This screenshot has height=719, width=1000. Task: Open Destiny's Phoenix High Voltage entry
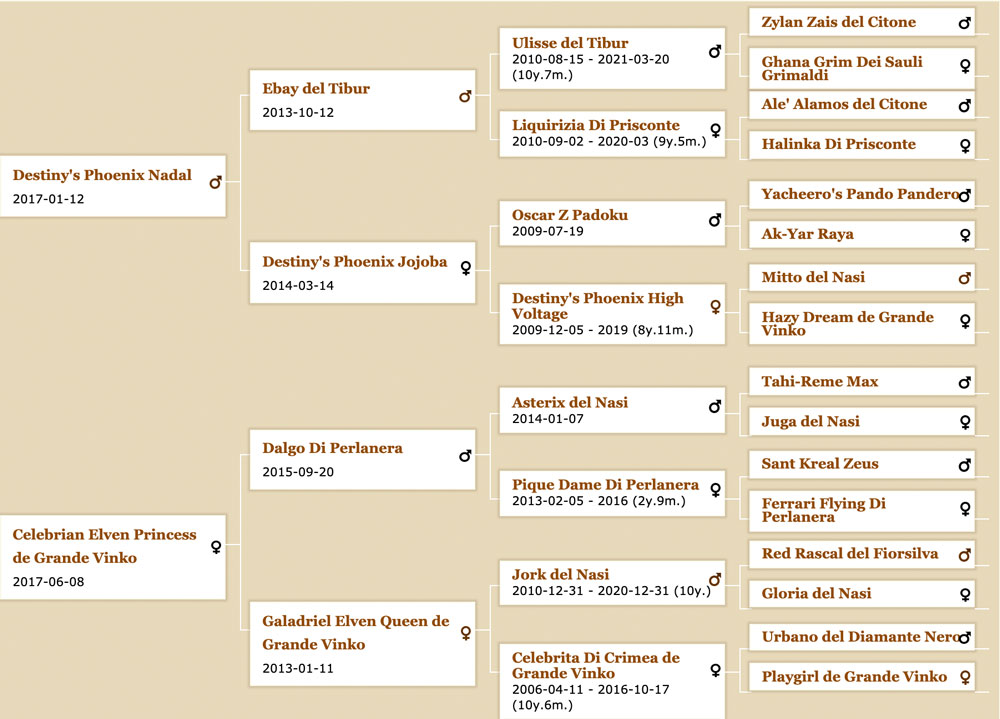[x=598, y=306]
